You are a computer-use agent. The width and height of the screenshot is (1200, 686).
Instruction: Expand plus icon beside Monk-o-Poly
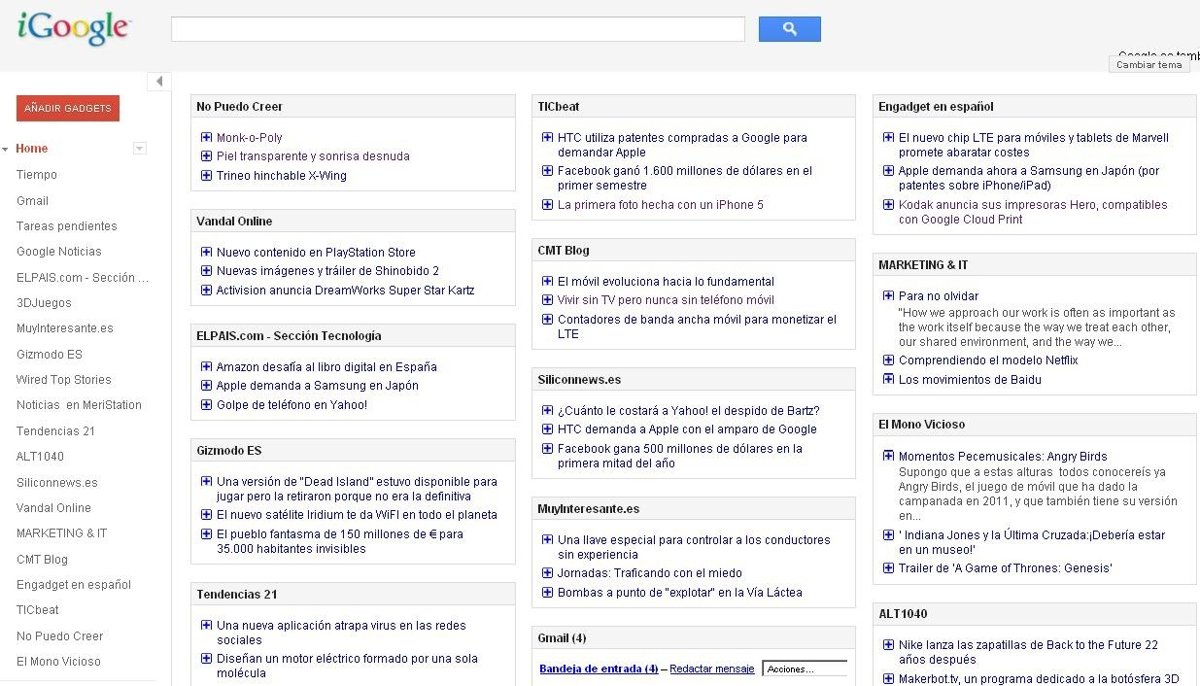(x=206, y=138)
